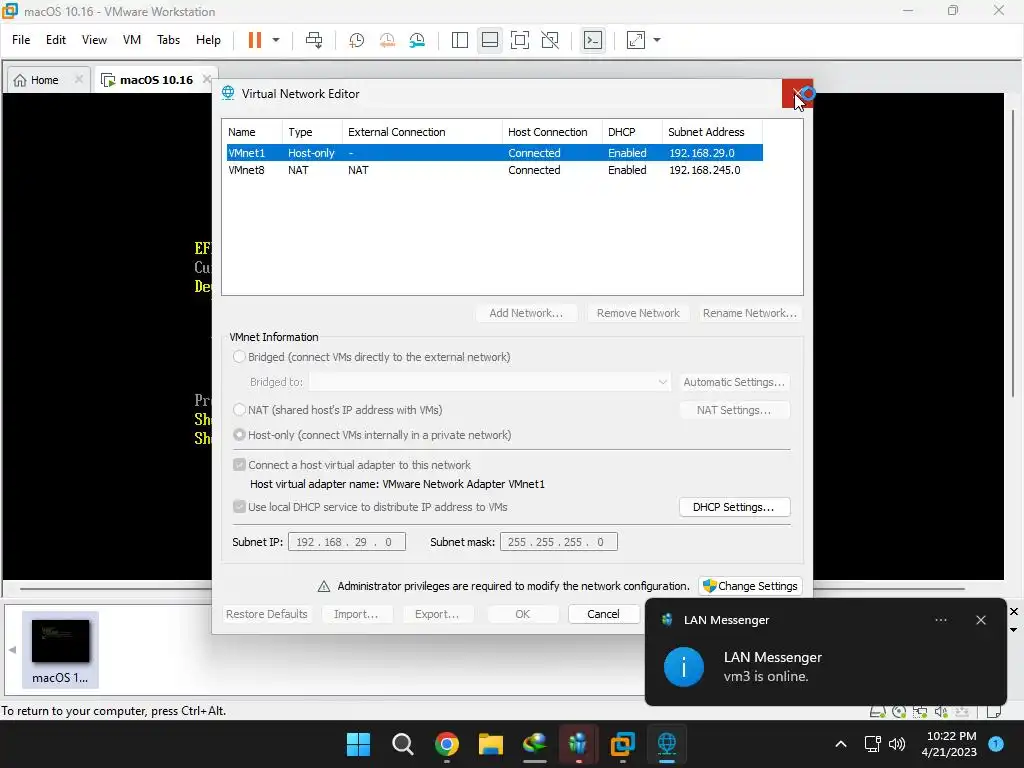1024x768 pixels.
Task: Click the Host Connection column header
Action: pyautogui.click(x=552, y=132)
